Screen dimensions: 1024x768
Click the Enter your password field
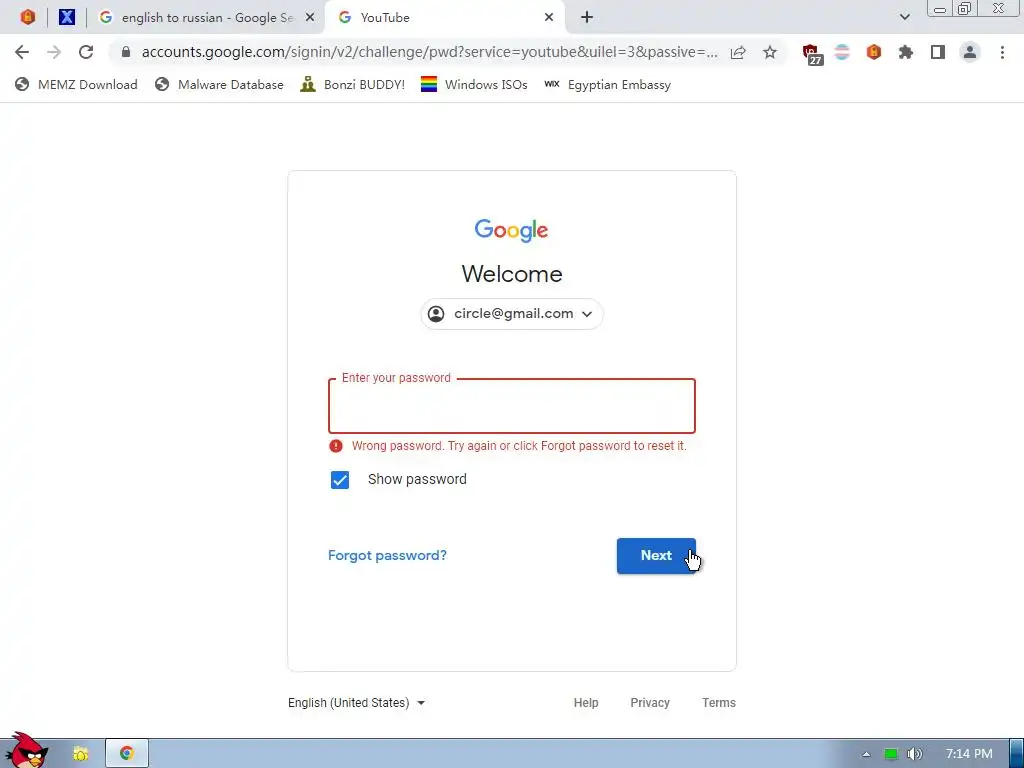(511, 406)
